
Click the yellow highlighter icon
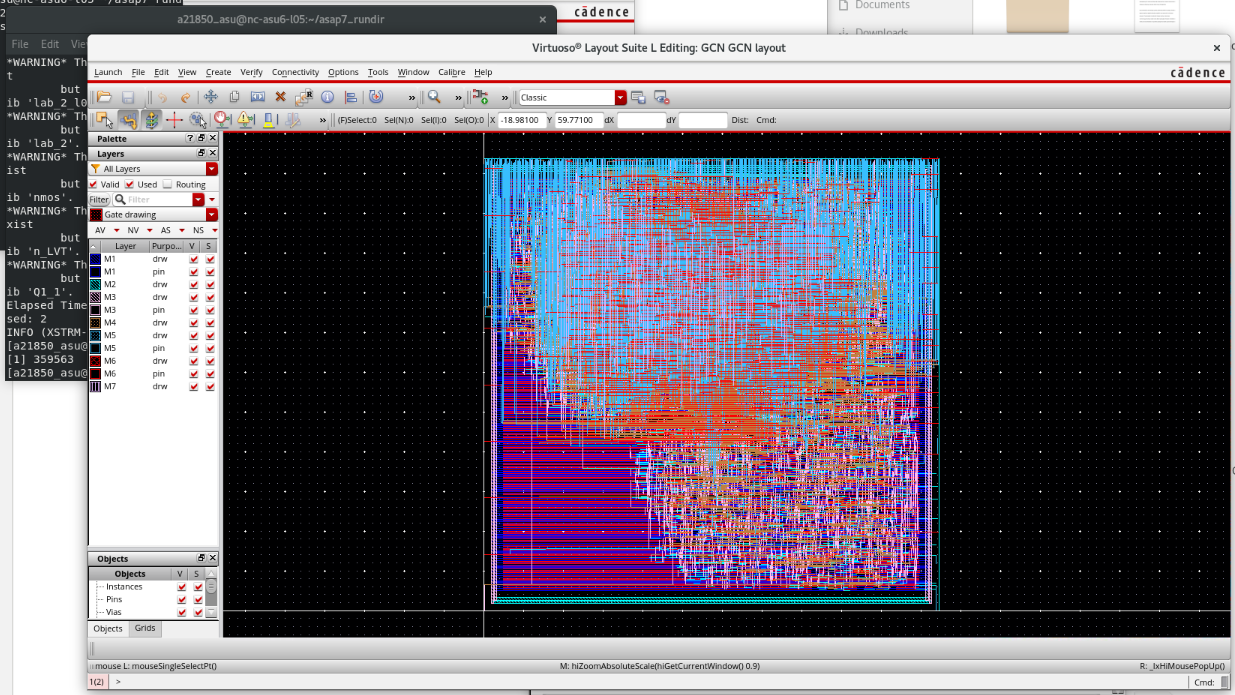click(269, 120)
